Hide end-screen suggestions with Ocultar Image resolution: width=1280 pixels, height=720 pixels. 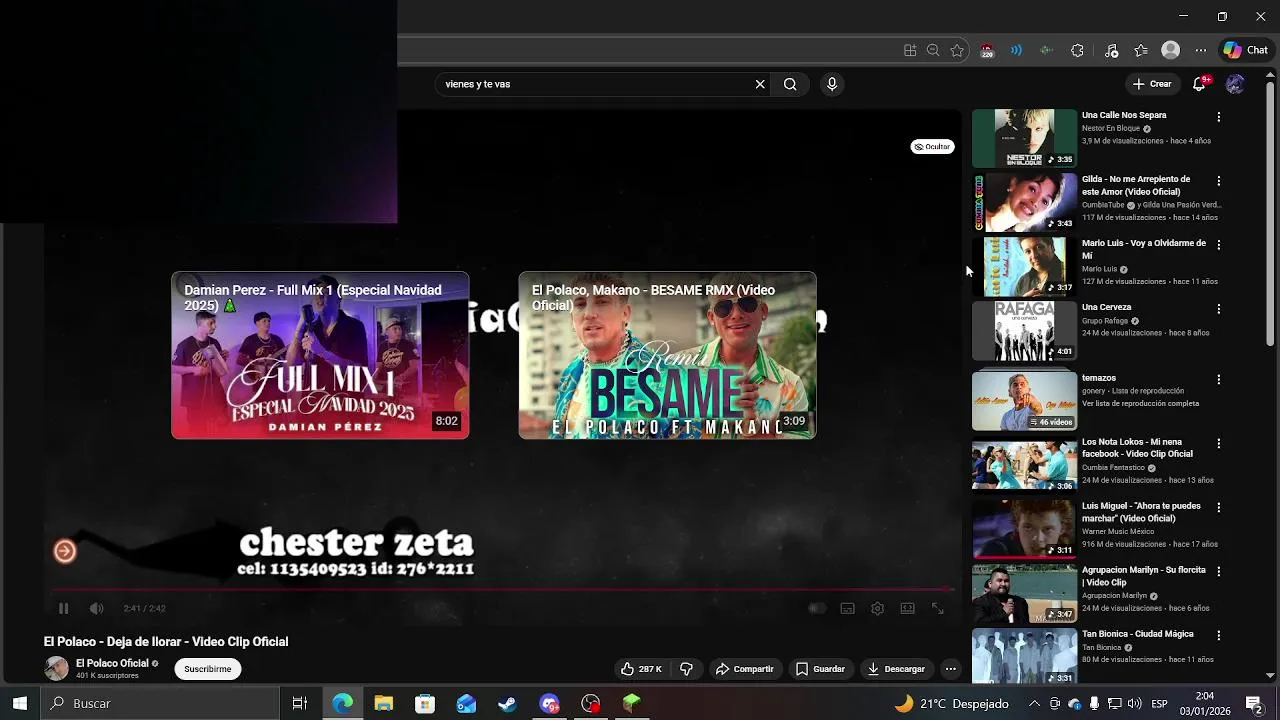[932, 147]
